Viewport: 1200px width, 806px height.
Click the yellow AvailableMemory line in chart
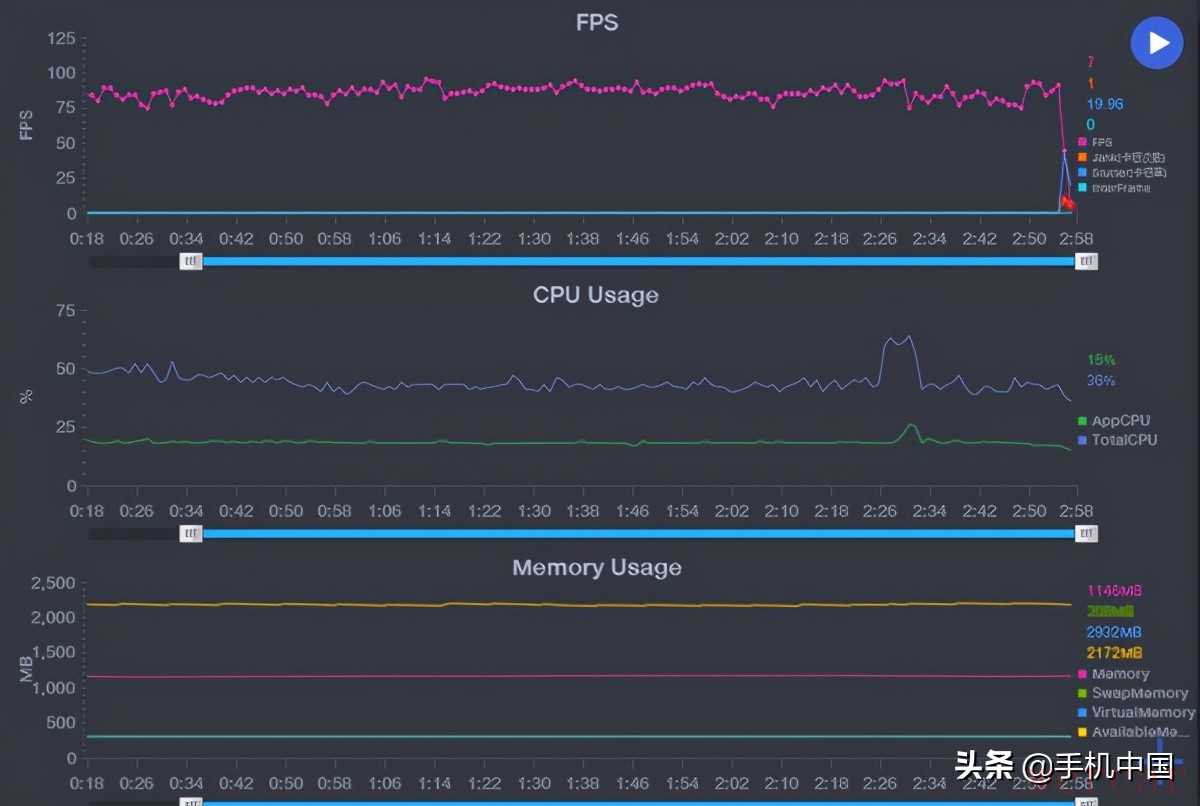point(600,605)
